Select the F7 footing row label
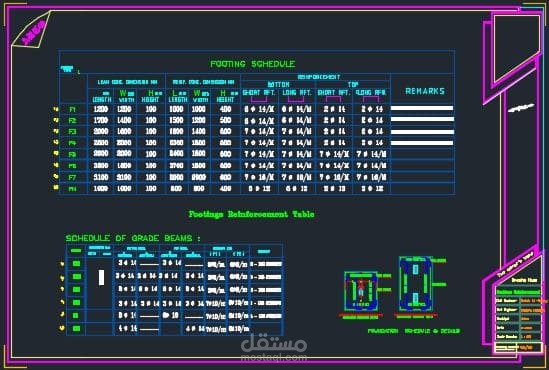The width and height of the screenshot is (549, 370). pos(72,177)
